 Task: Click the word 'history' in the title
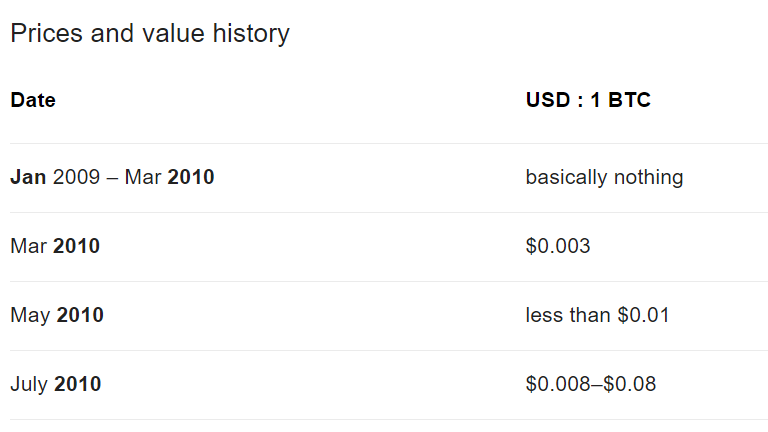251,34
